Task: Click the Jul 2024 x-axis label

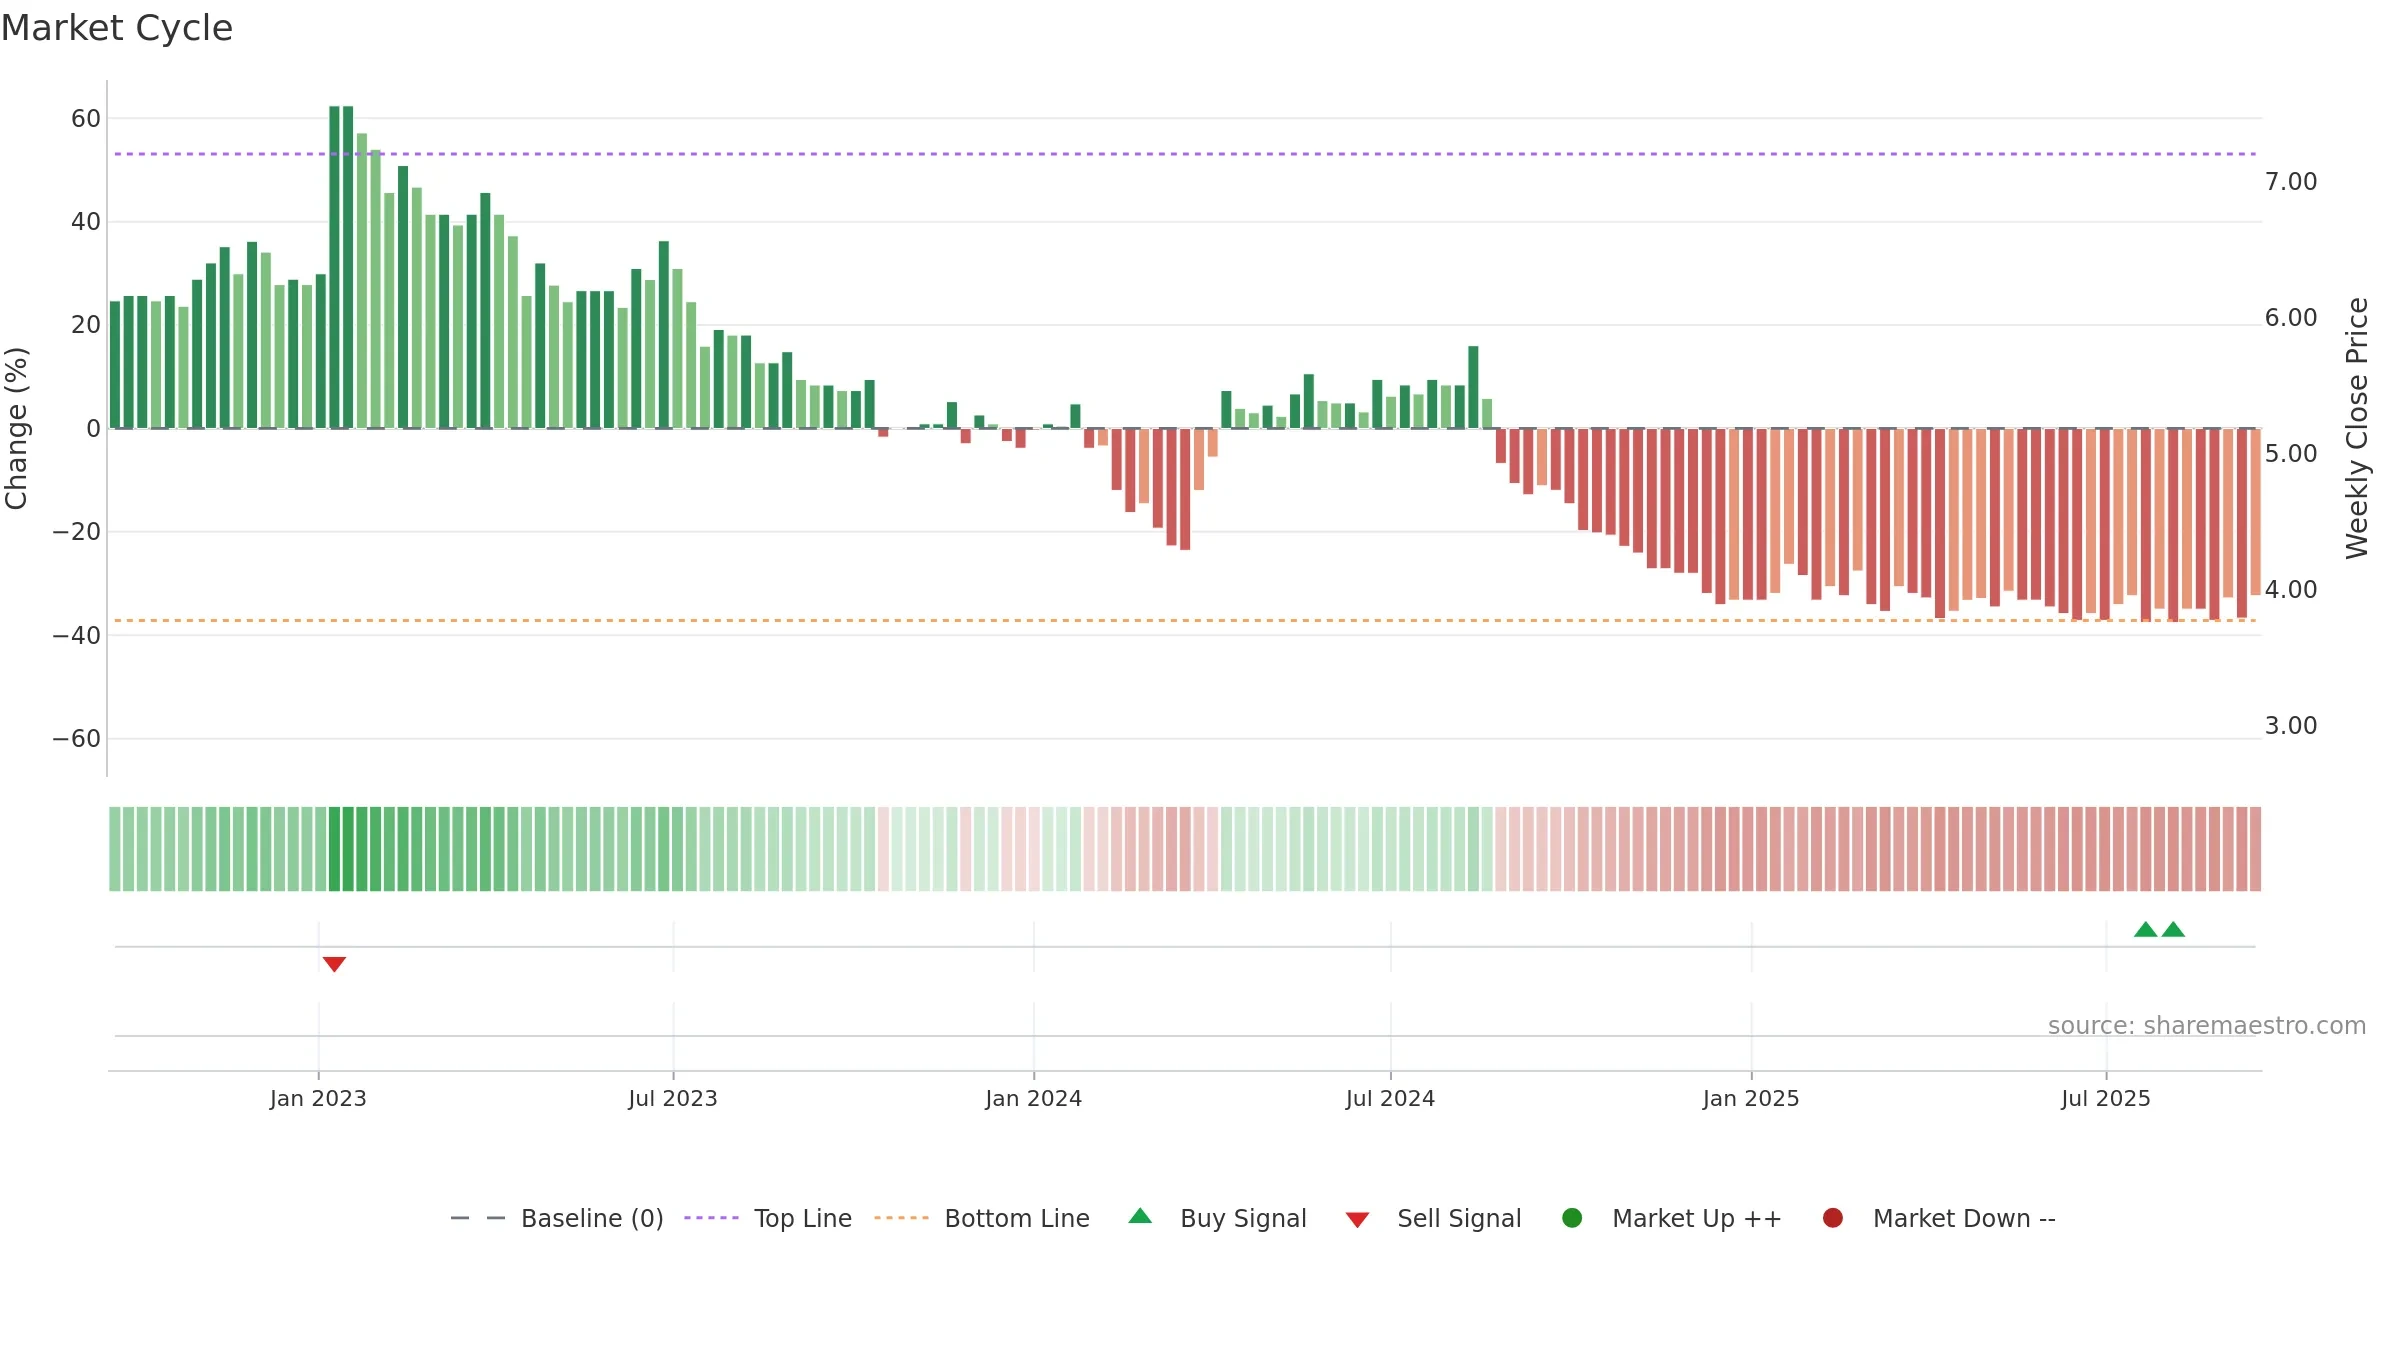Action: [1390, 1098]
